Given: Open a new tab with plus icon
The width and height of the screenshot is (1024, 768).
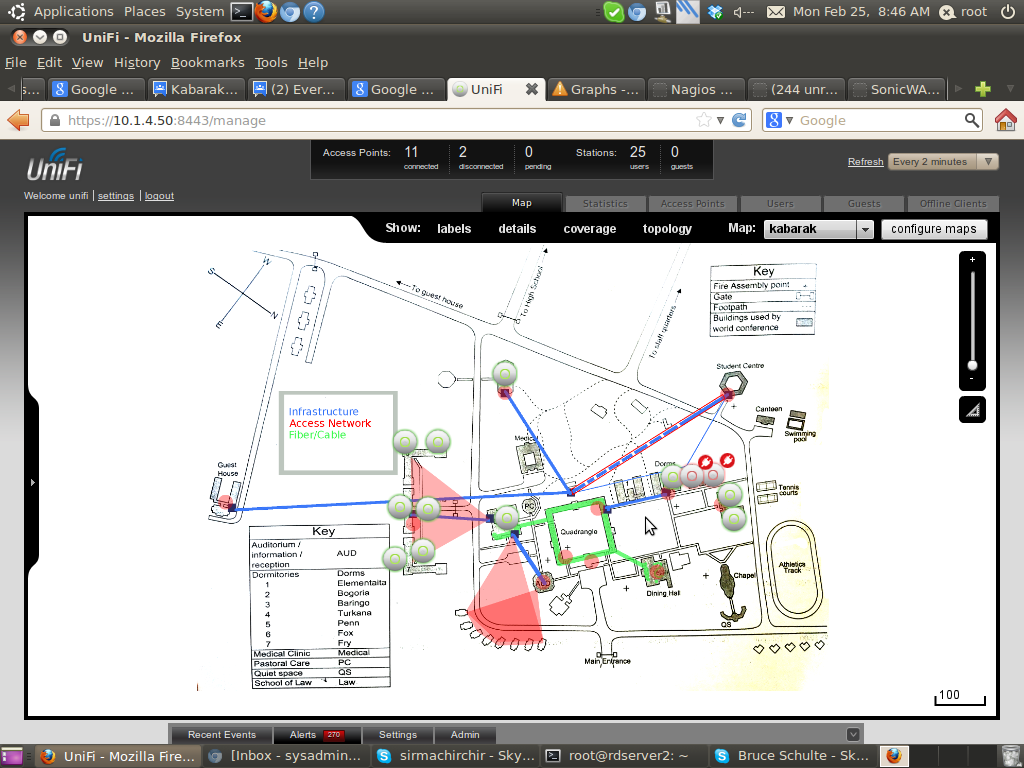Looking at the screenshot, I should [983, 89].
